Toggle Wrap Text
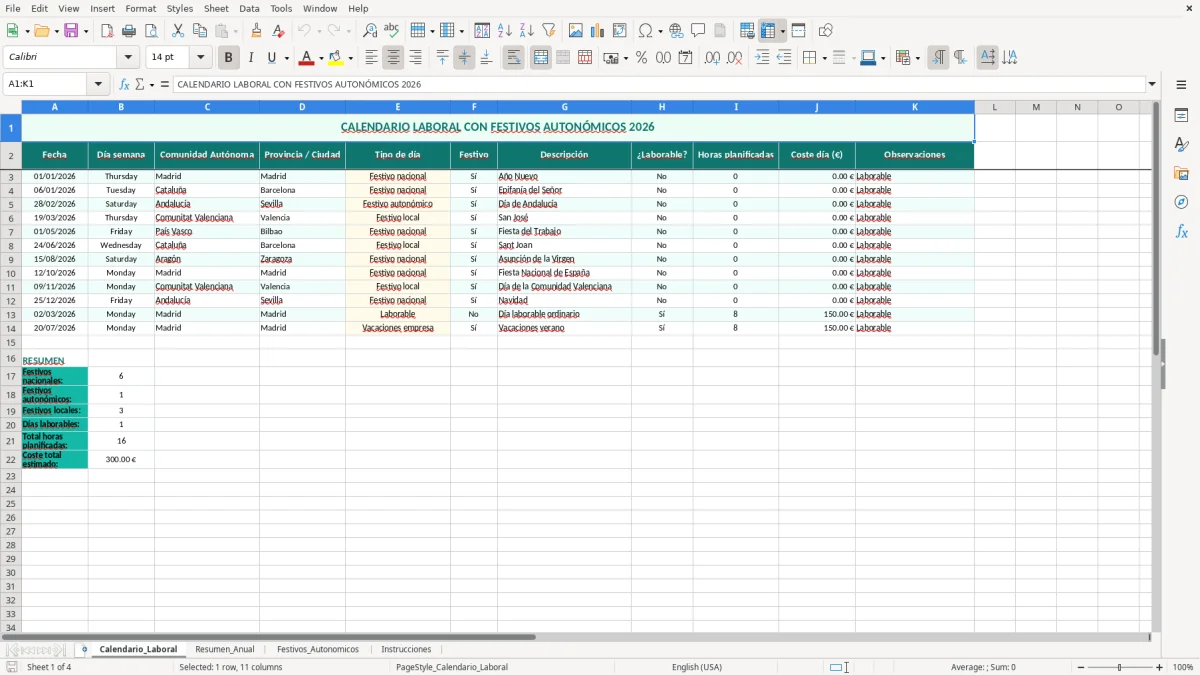The width and height of the screenshot is (1200, 675). tap(514, 58)
